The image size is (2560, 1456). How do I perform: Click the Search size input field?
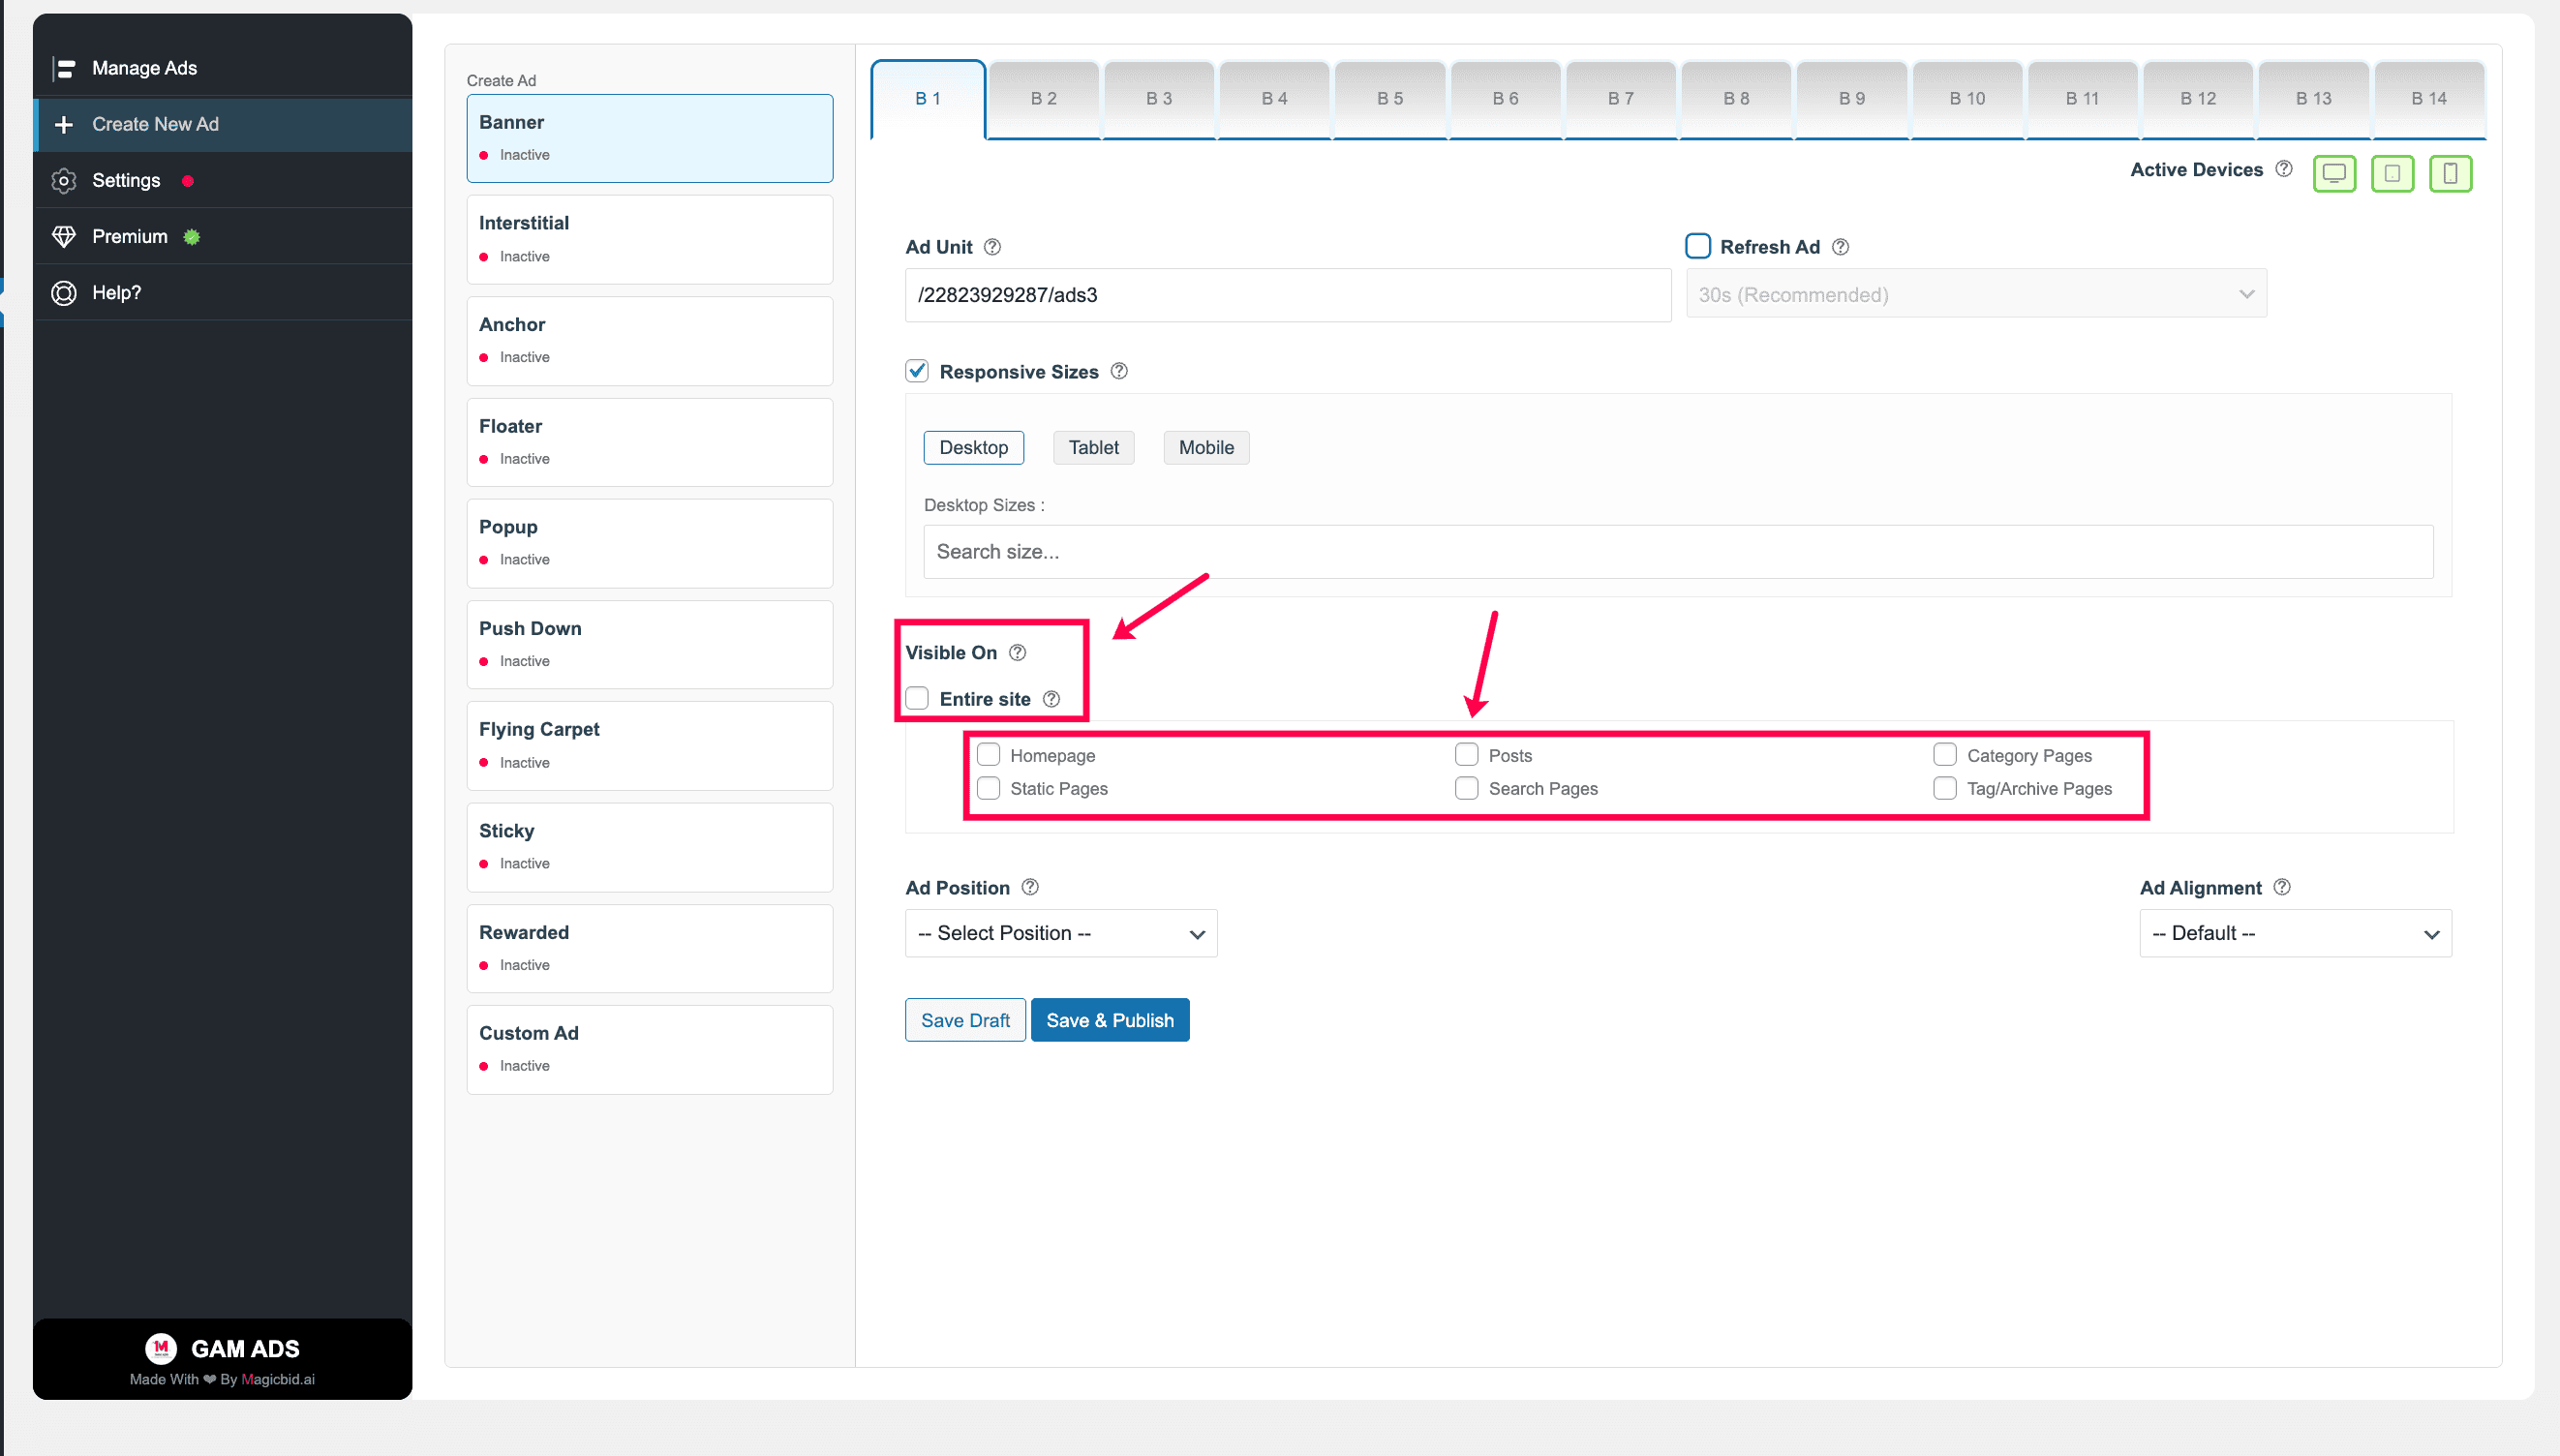point(1678,552)
